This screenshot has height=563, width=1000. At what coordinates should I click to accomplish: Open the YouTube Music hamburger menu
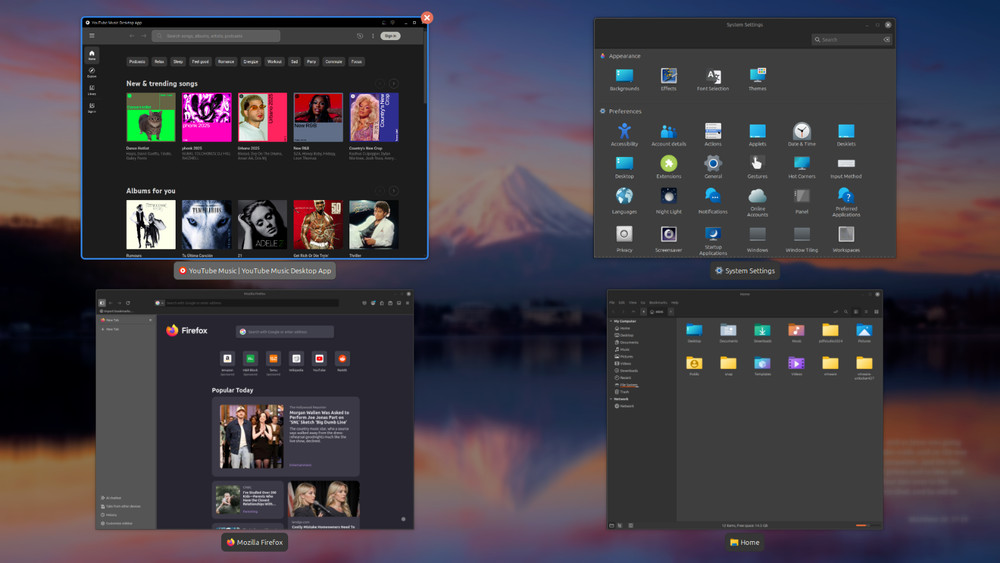[x=92, y=36]
